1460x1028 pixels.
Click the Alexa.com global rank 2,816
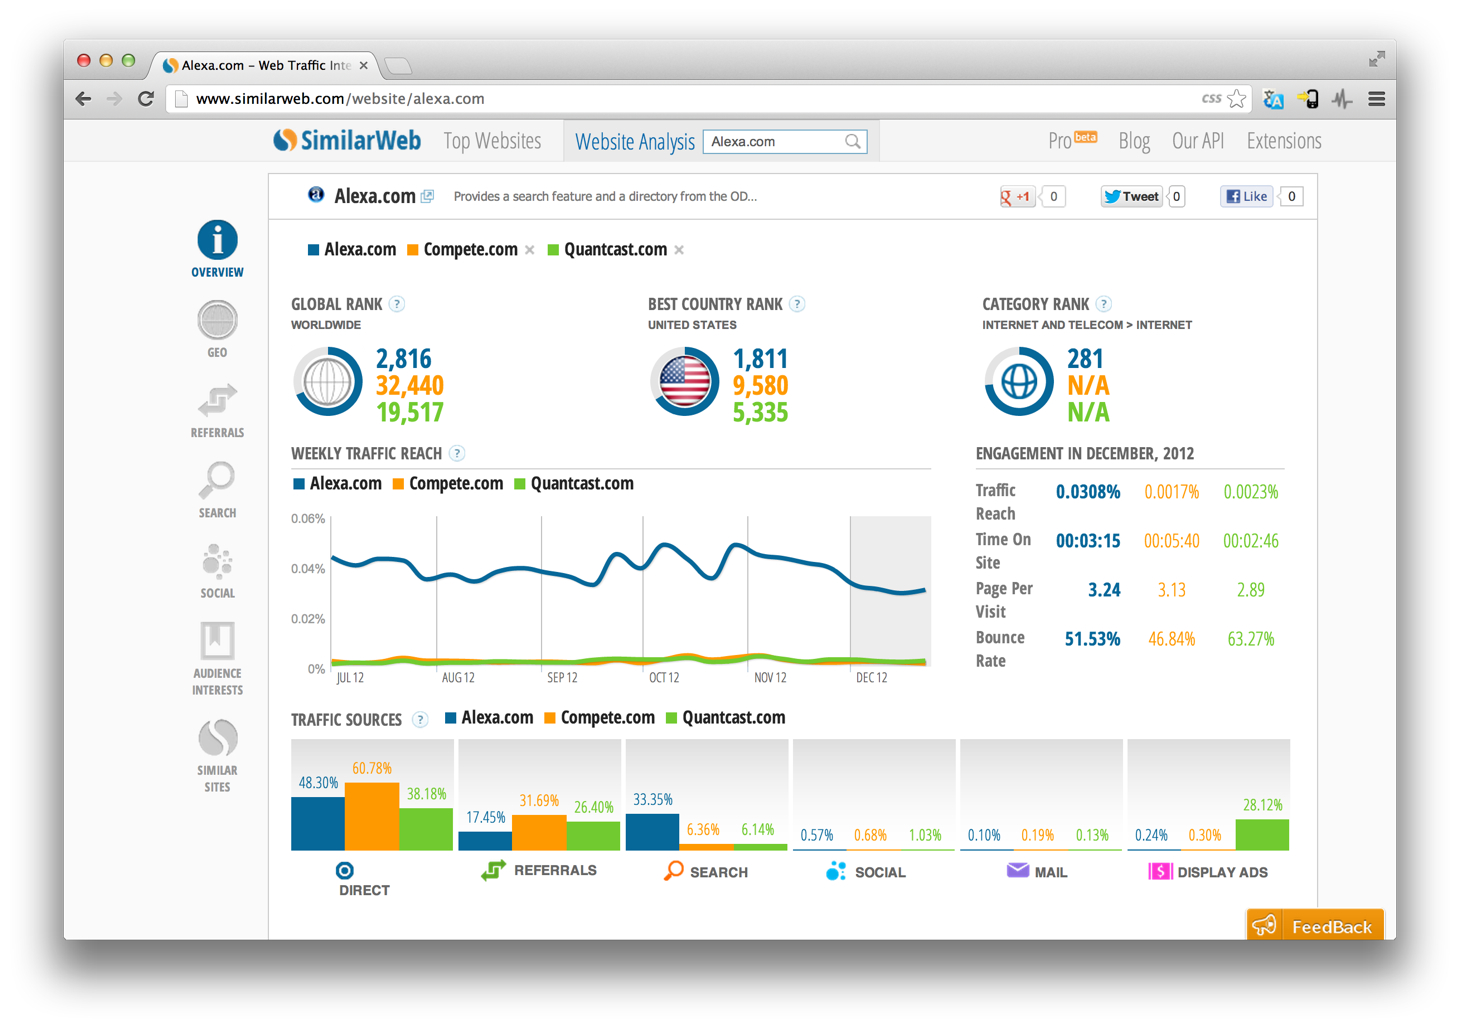404,358
